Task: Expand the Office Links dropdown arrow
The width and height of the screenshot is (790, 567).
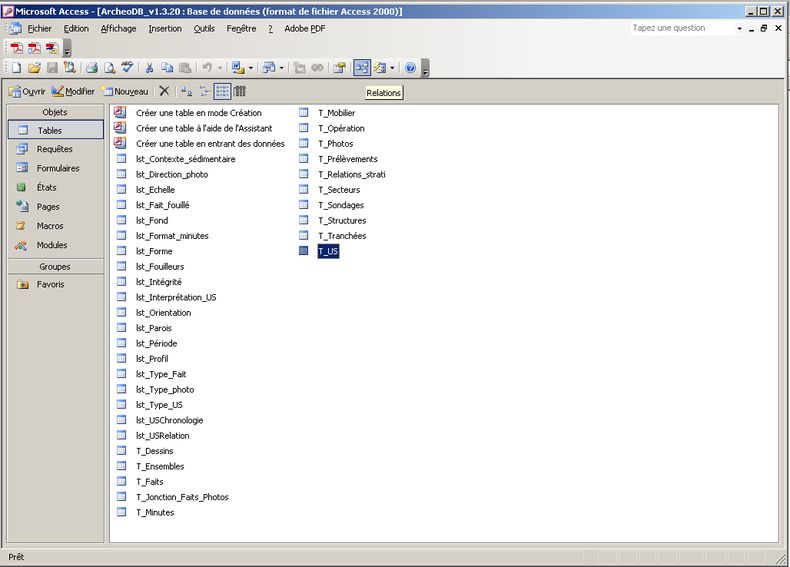Action: coord(251,68)
